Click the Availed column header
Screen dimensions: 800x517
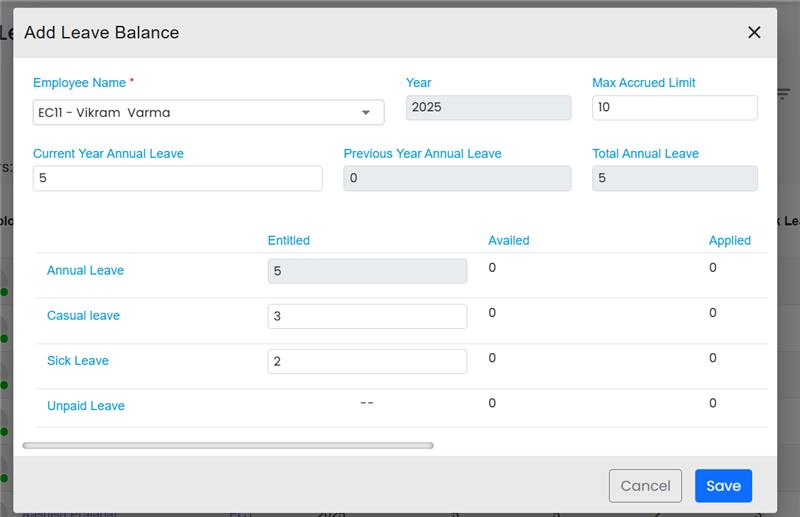click(509, 240)
